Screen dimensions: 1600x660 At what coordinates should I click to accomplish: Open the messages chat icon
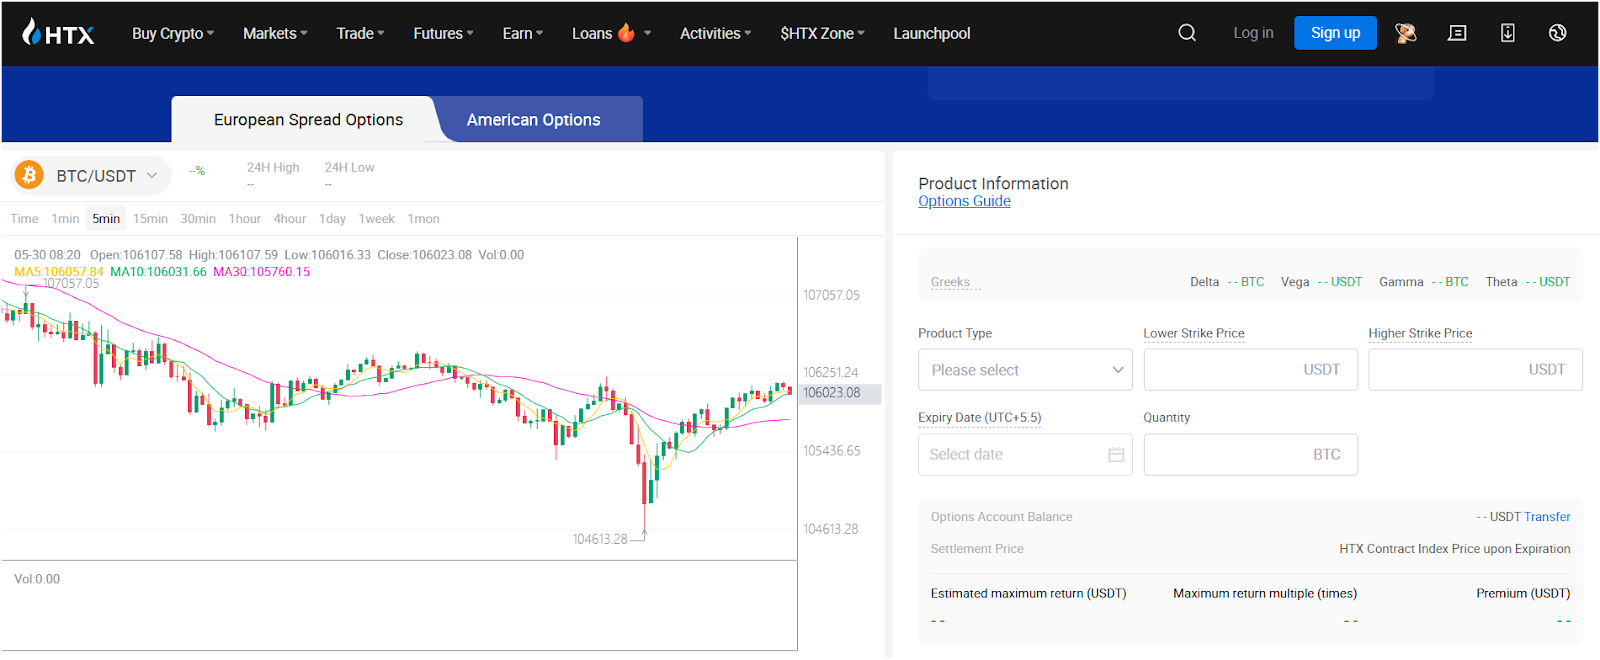(1457, 33)
